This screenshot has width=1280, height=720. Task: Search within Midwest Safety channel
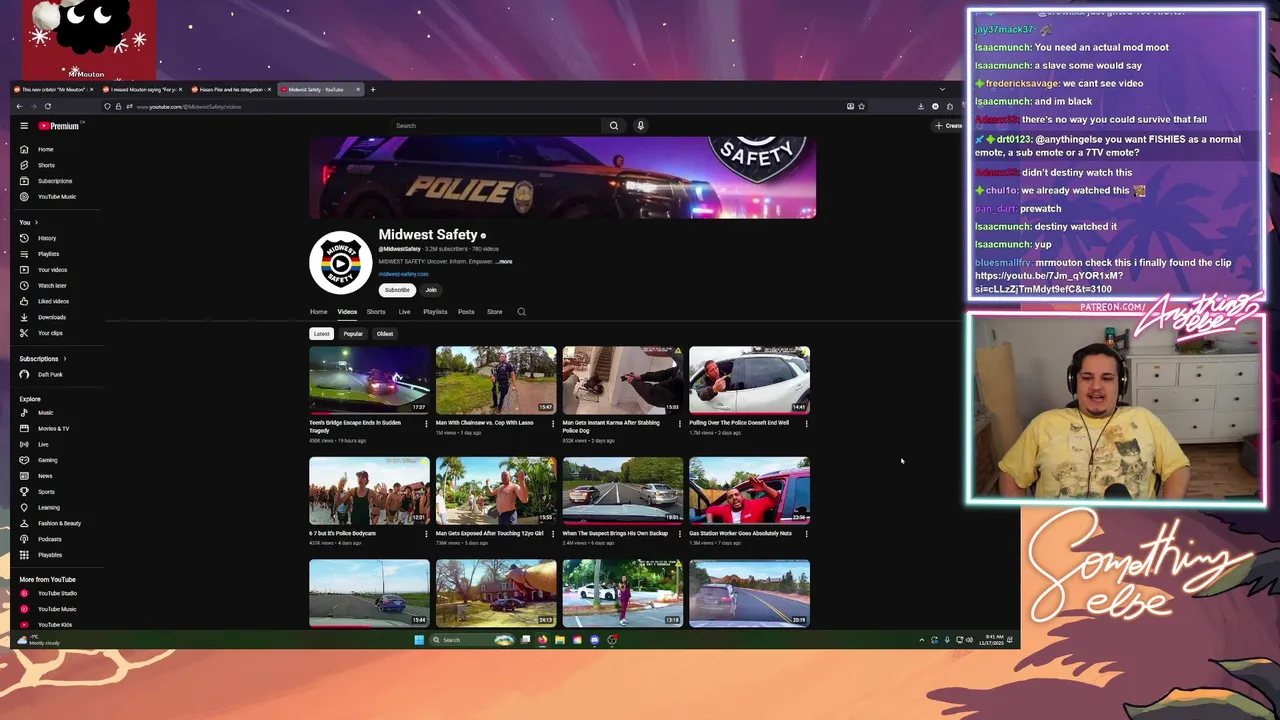coord(521,312)
